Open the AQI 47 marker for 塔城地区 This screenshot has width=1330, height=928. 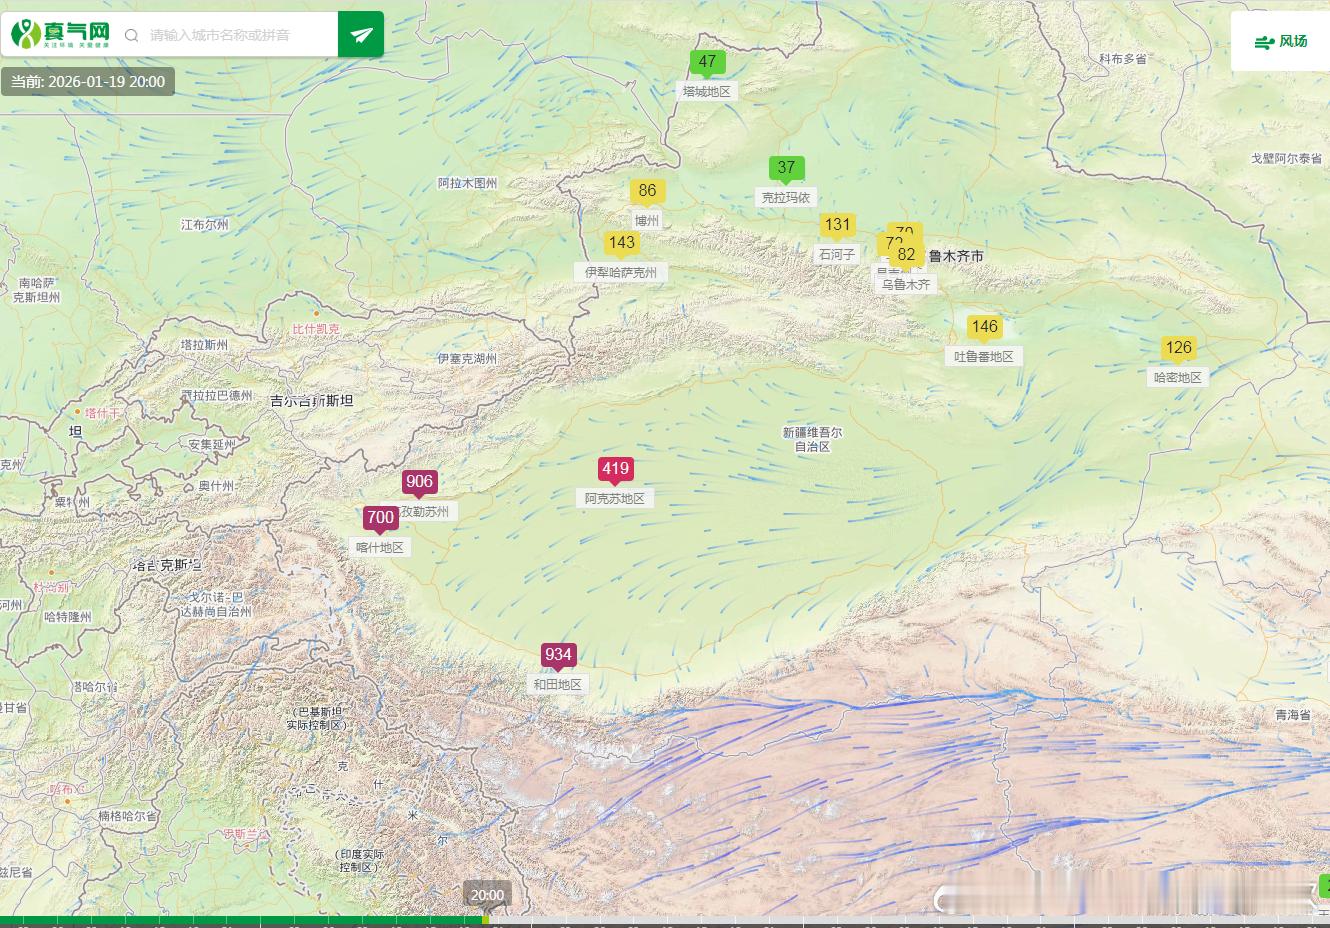707,62
